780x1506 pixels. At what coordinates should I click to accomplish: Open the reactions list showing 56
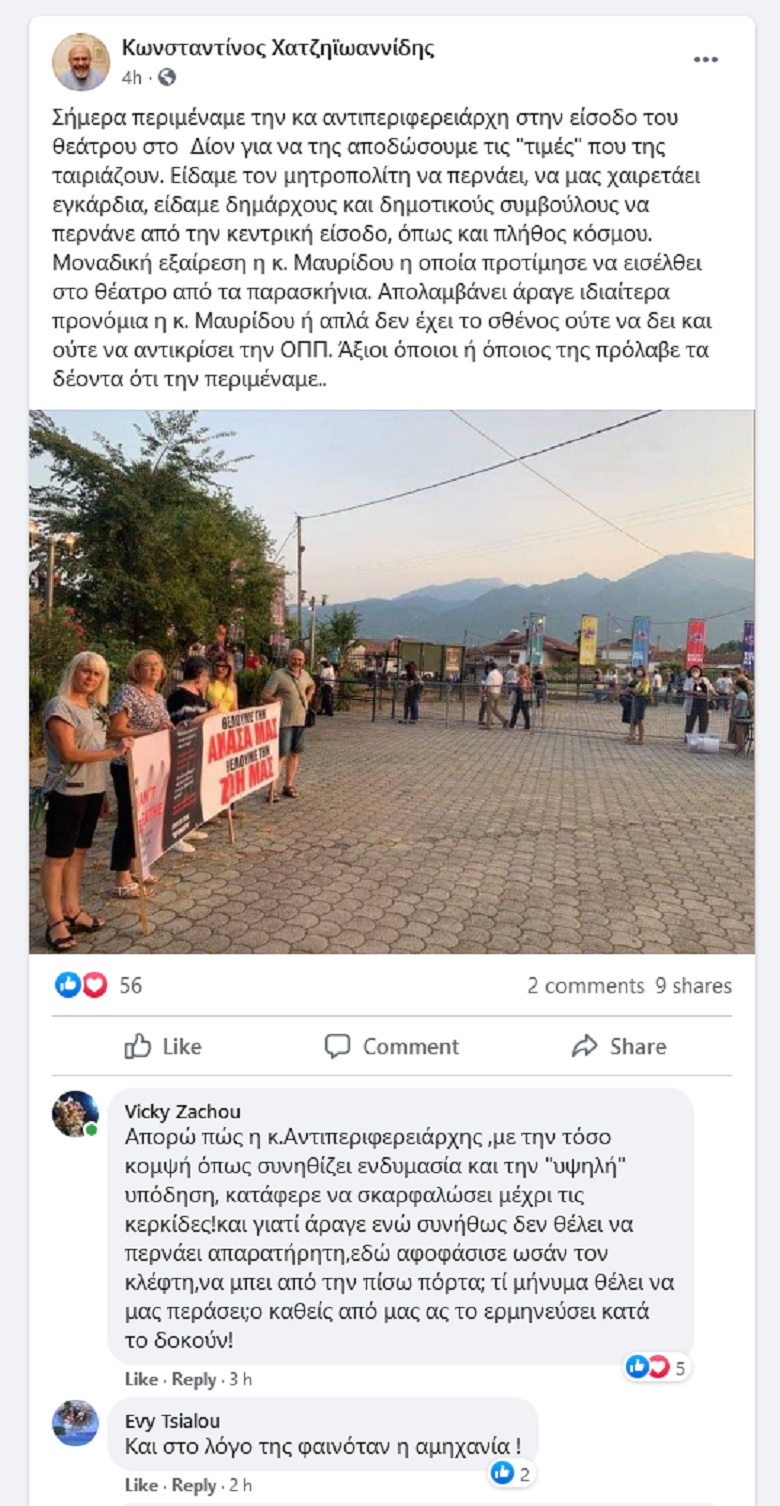click(98, 985)
